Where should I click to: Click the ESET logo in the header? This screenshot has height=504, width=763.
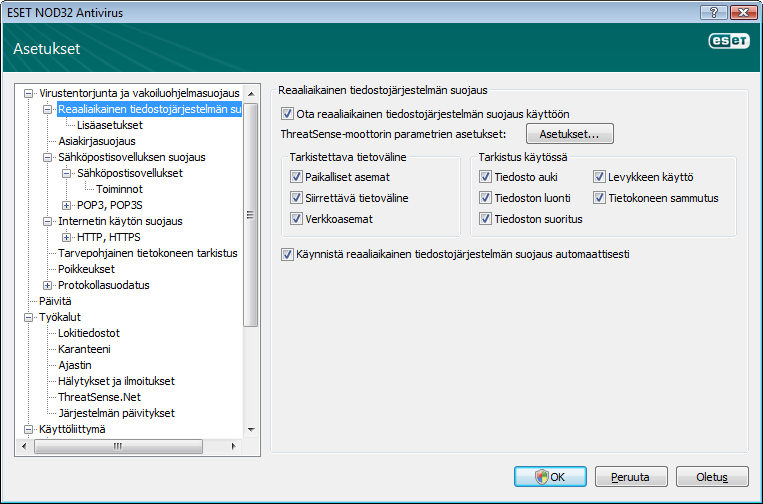click(729, 41)
